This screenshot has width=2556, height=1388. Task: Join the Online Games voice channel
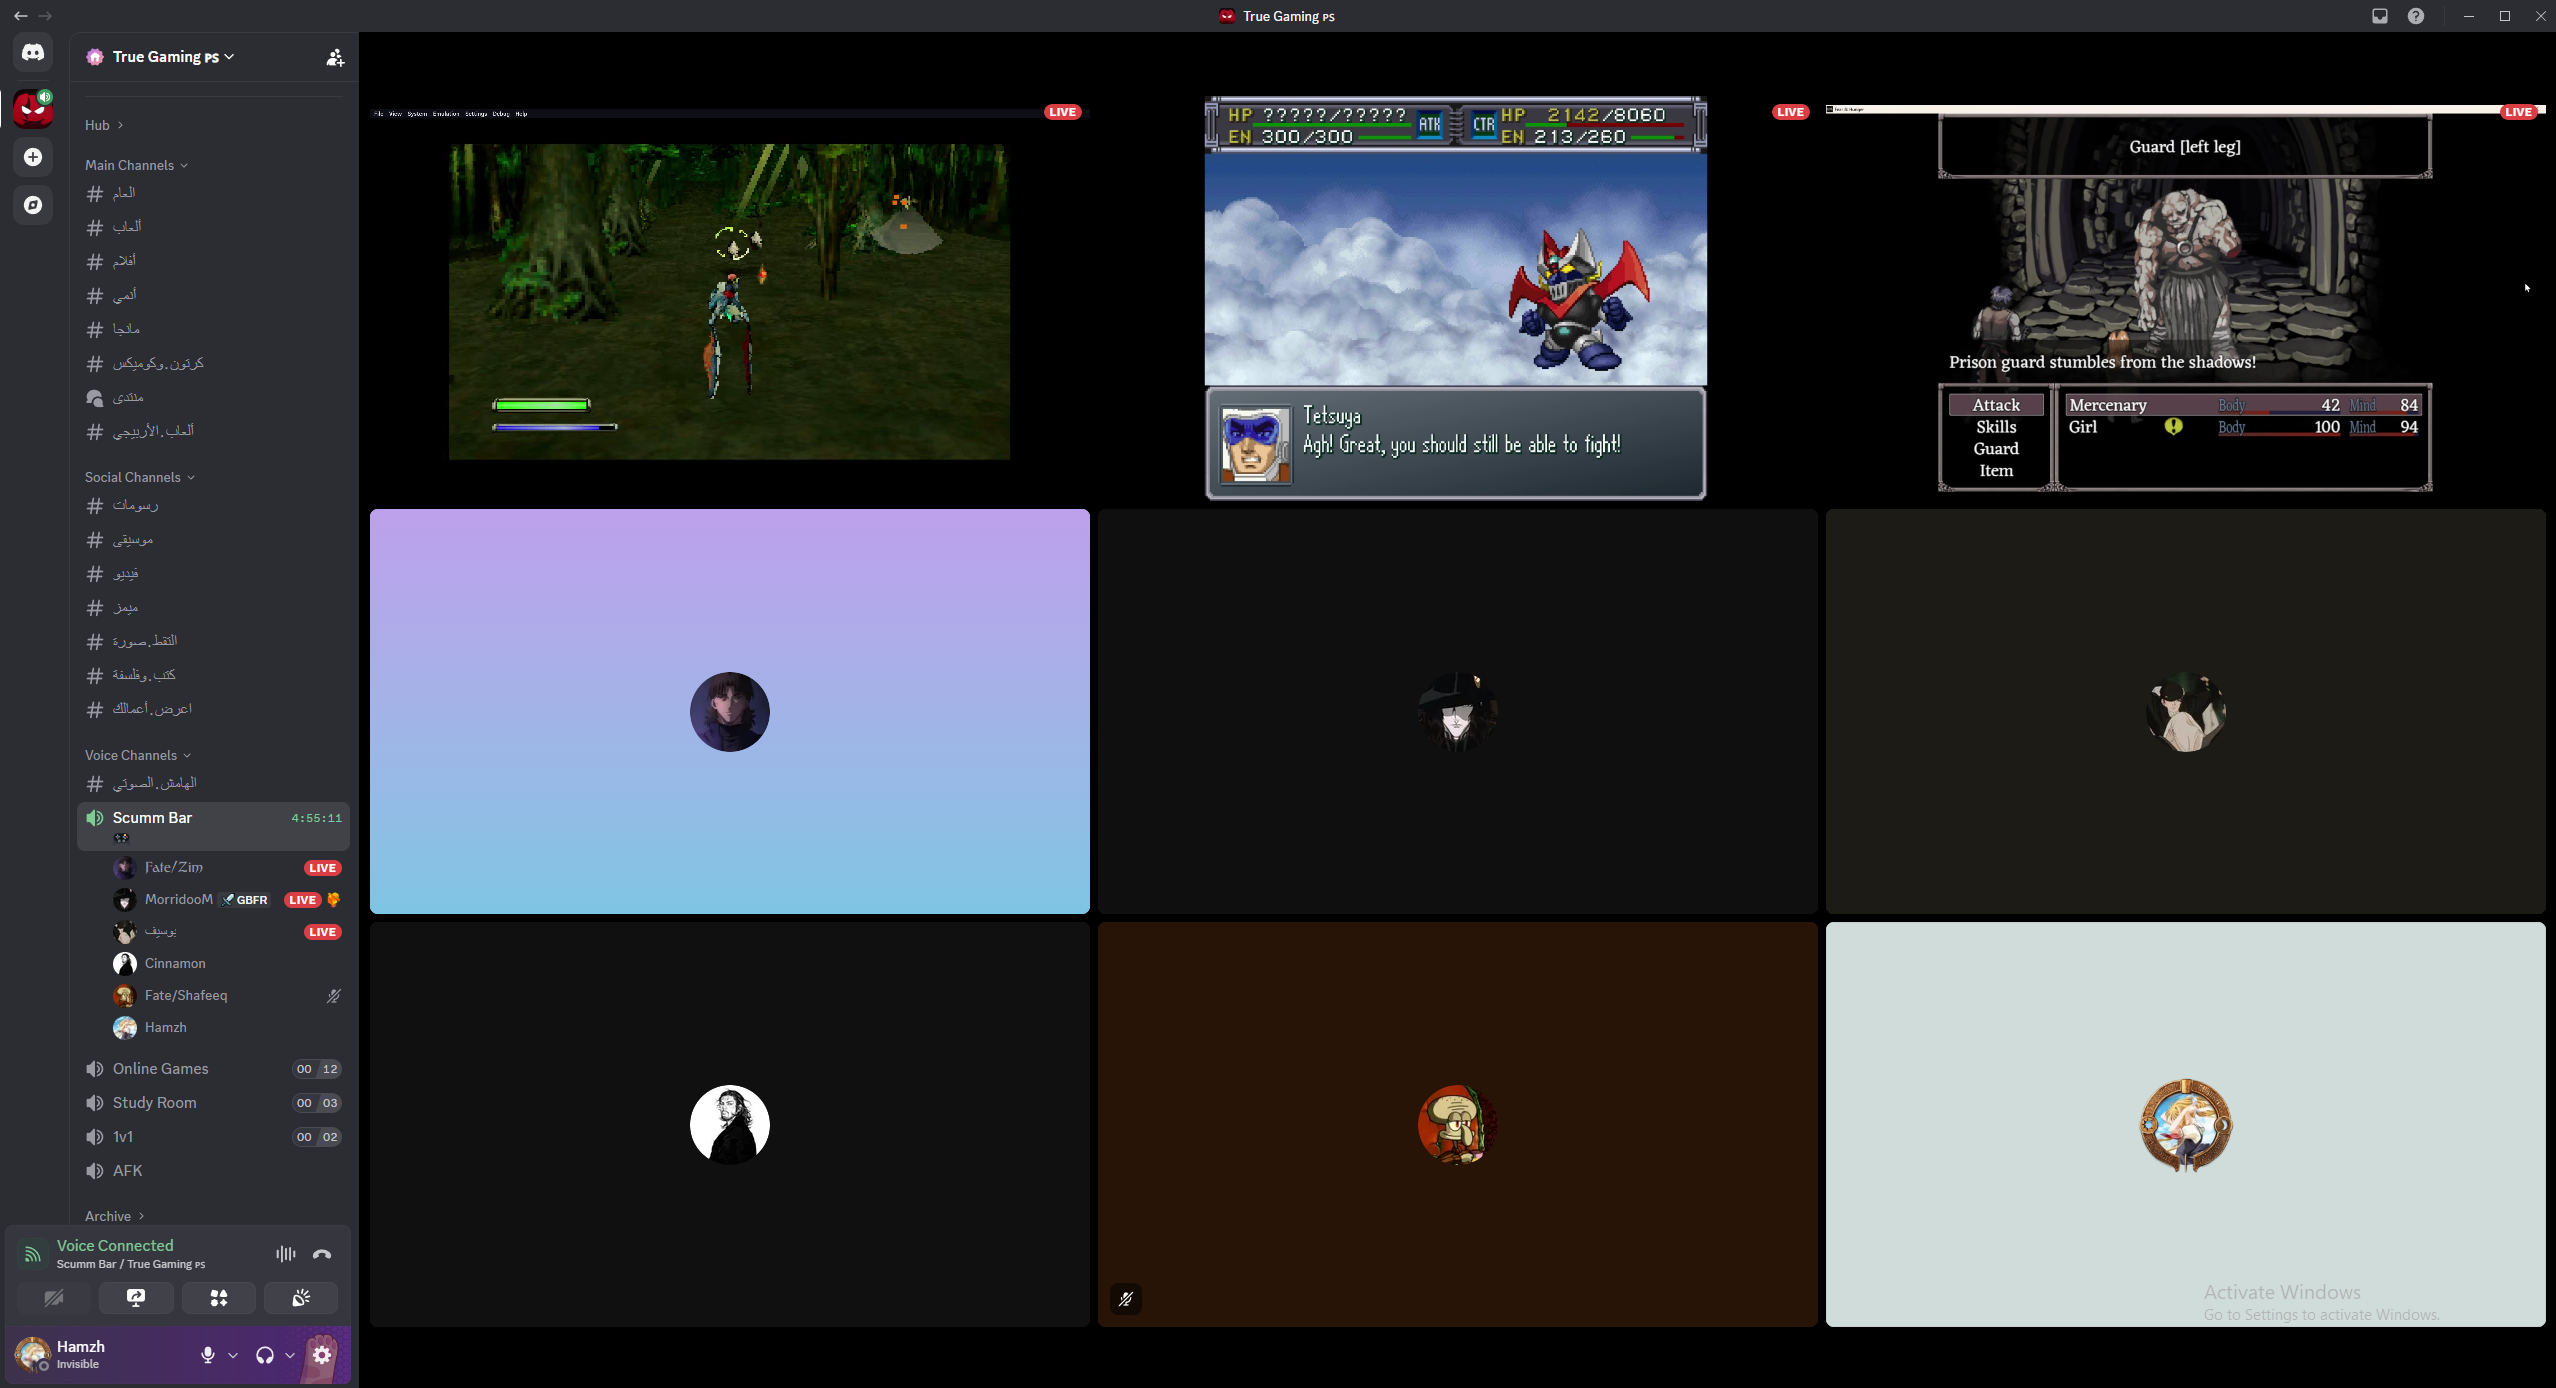(x=214, y=1069)
